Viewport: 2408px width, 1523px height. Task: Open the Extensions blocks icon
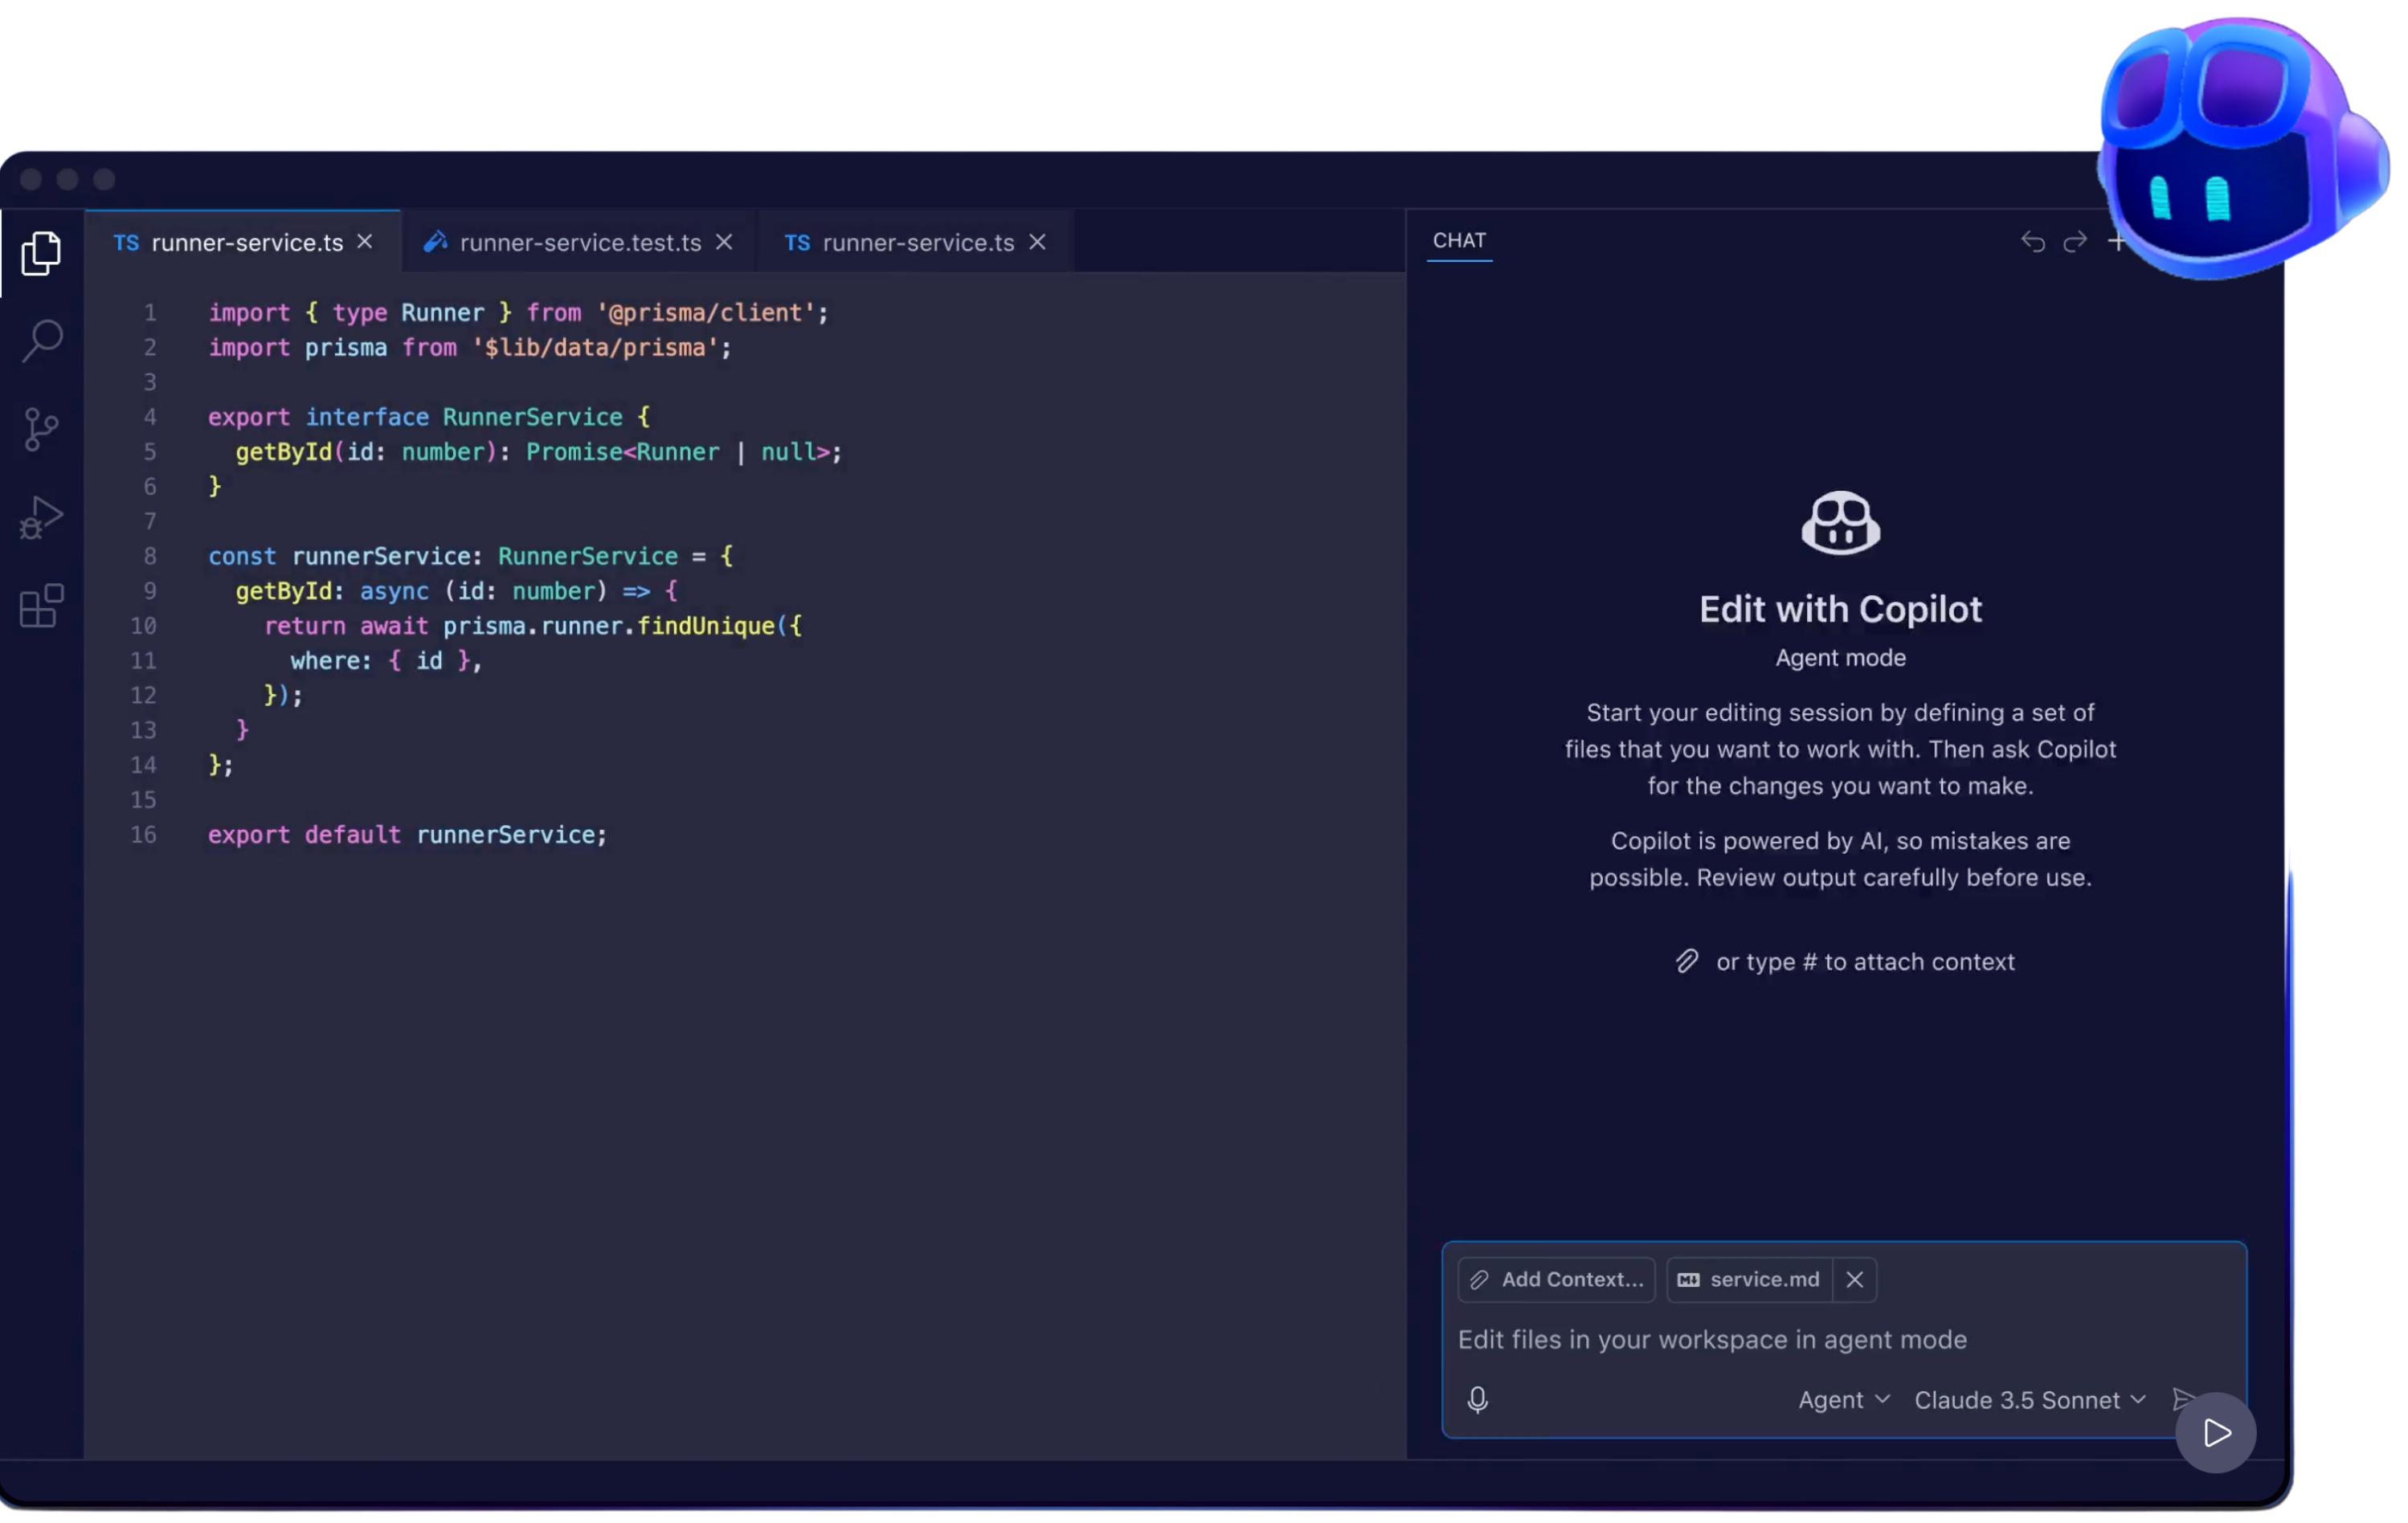(41, 606)
